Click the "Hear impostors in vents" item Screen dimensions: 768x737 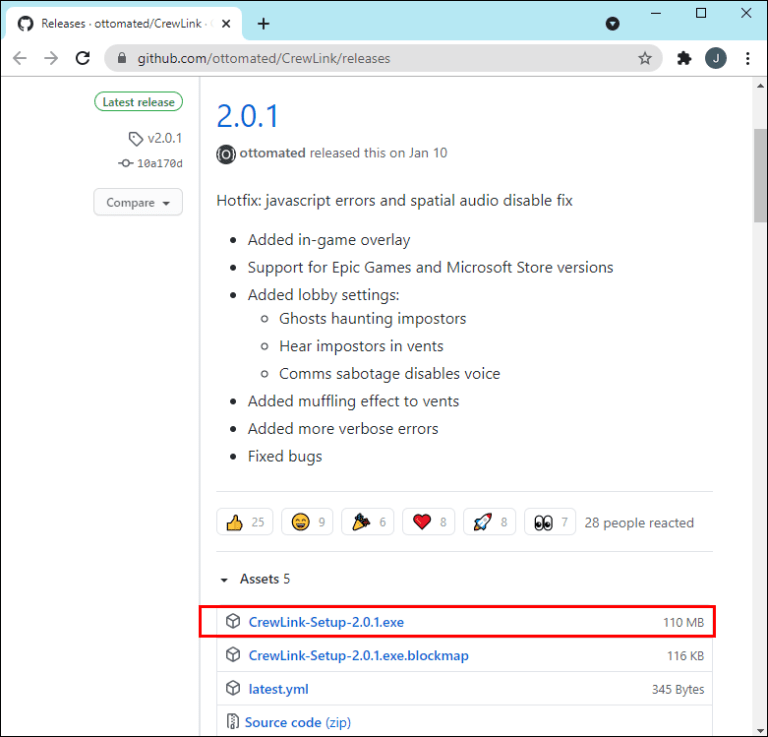(x=361, y=346)
